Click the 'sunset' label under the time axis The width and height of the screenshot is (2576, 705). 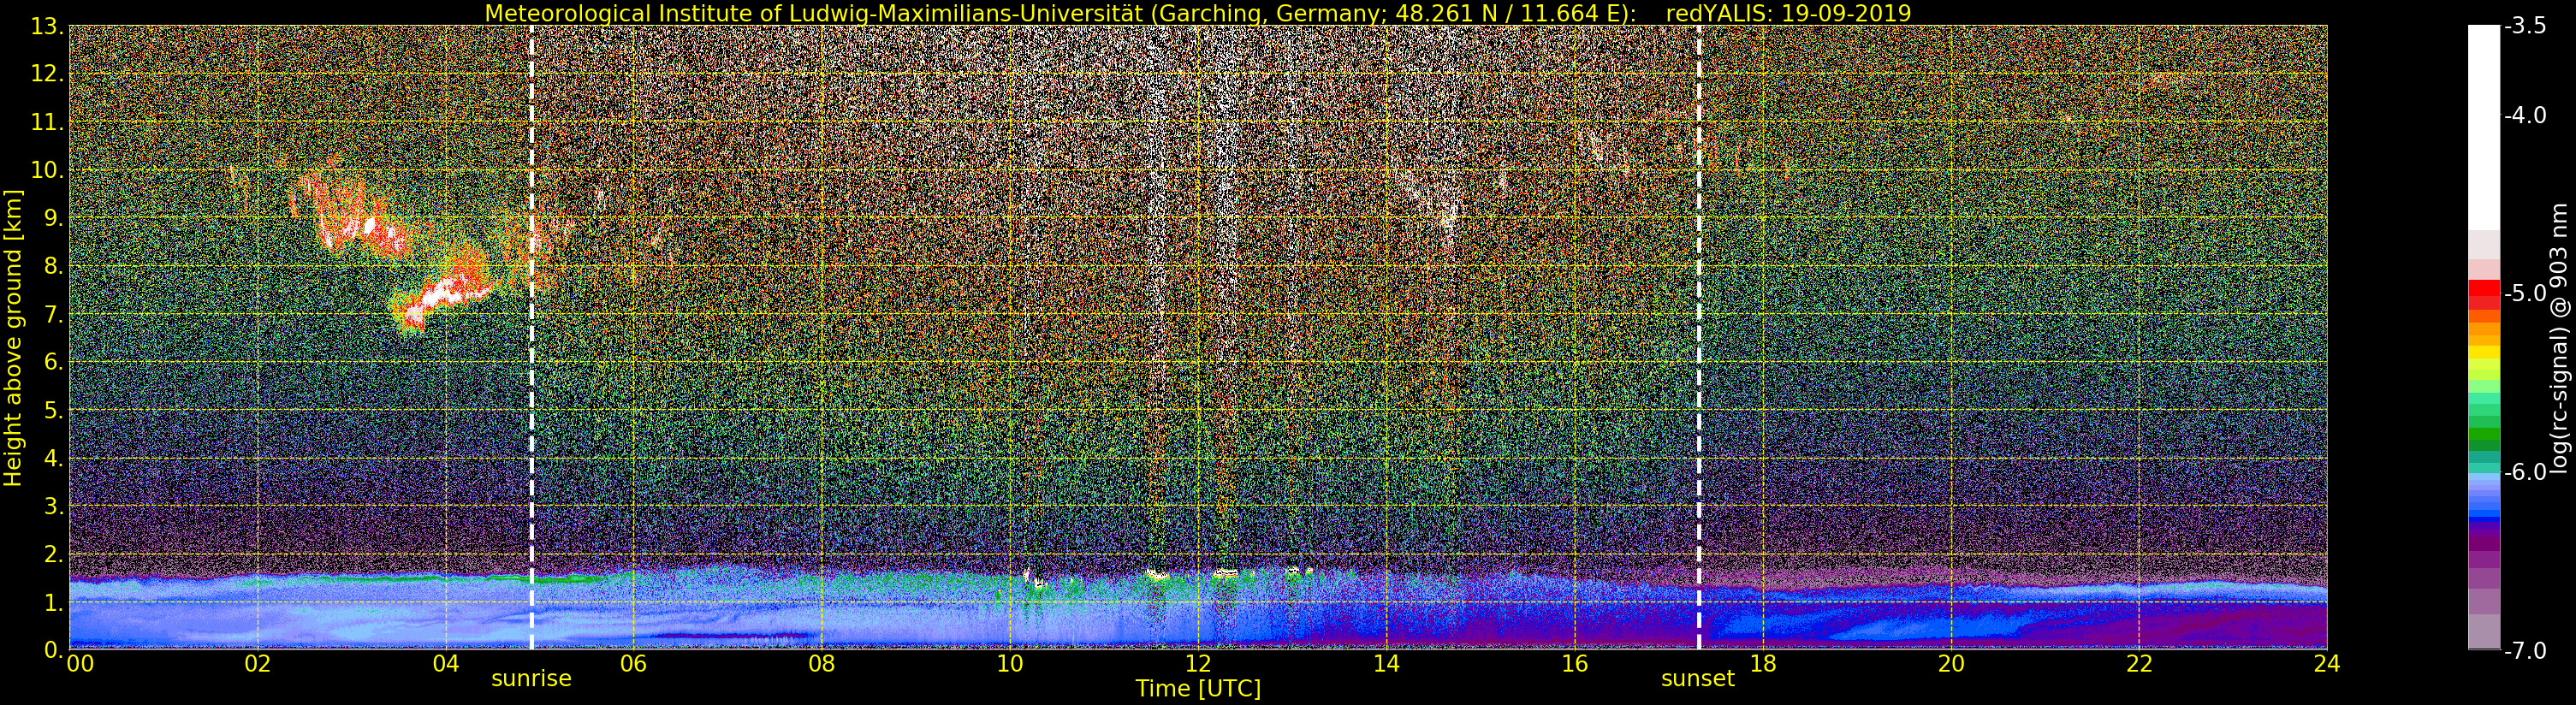(1698, 679)
